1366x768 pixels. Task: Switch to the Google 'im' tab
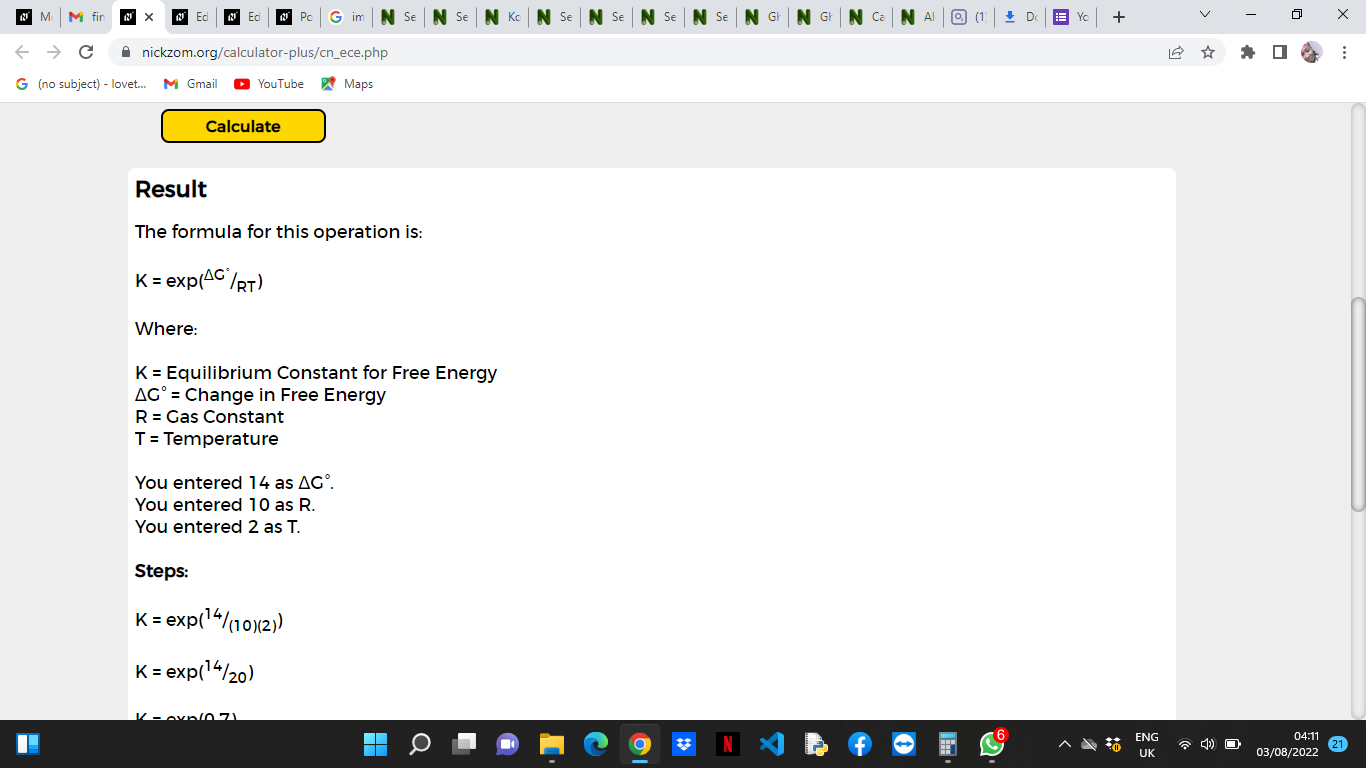coord(346,17)
